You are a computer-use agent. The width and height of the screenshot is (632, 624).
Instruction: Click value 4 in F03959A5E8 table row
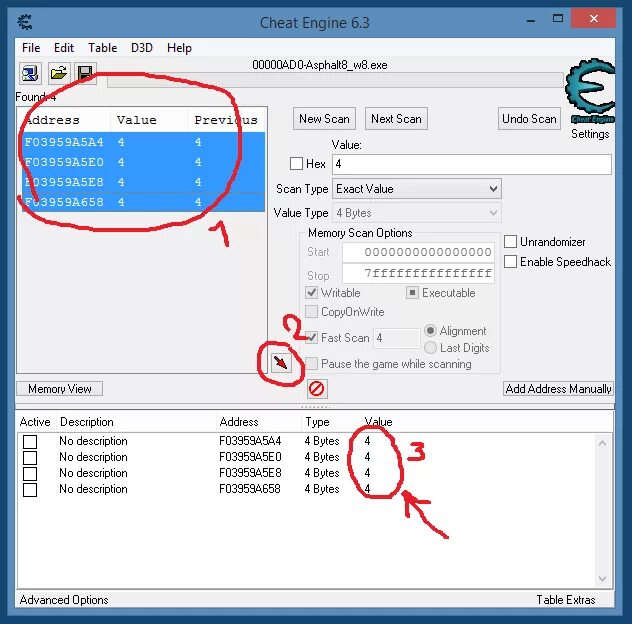point(367,473)
